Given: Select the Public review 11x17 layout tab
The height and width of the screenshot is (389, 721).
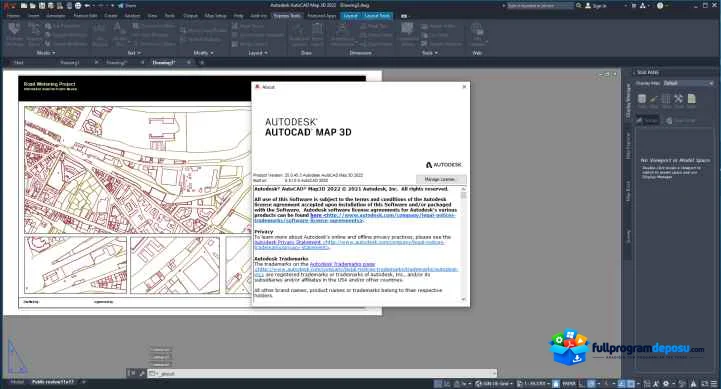Looking at the screenshot, I should coord(52,382).
